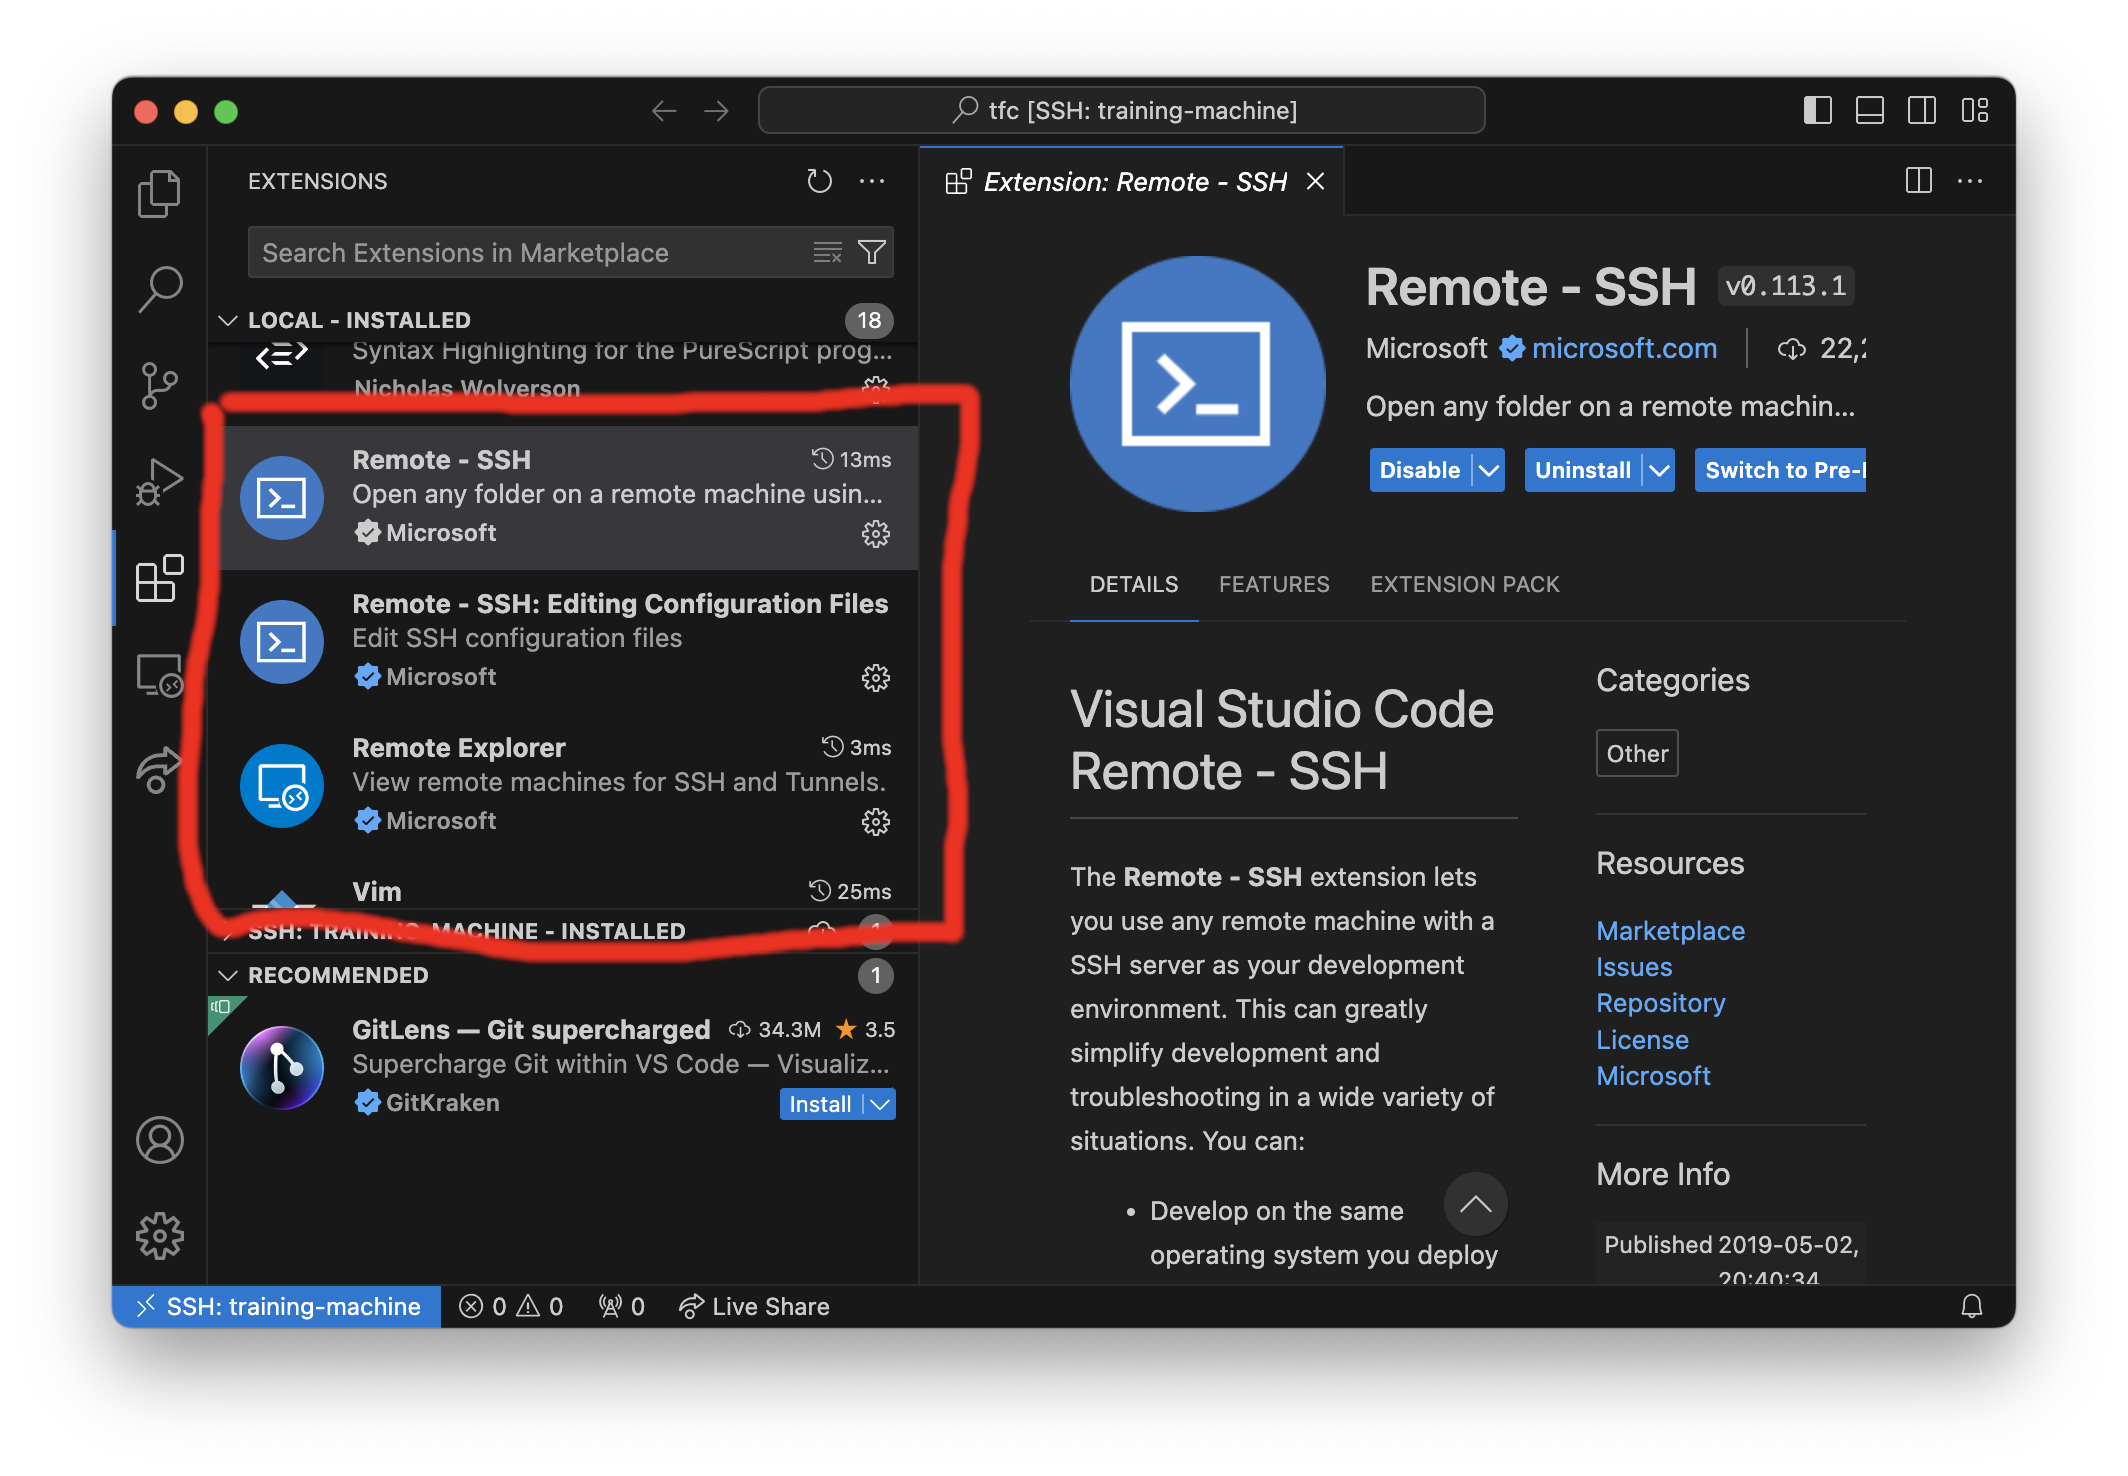Open the Disable dropdown chevron

click(x=1490, y=470)
